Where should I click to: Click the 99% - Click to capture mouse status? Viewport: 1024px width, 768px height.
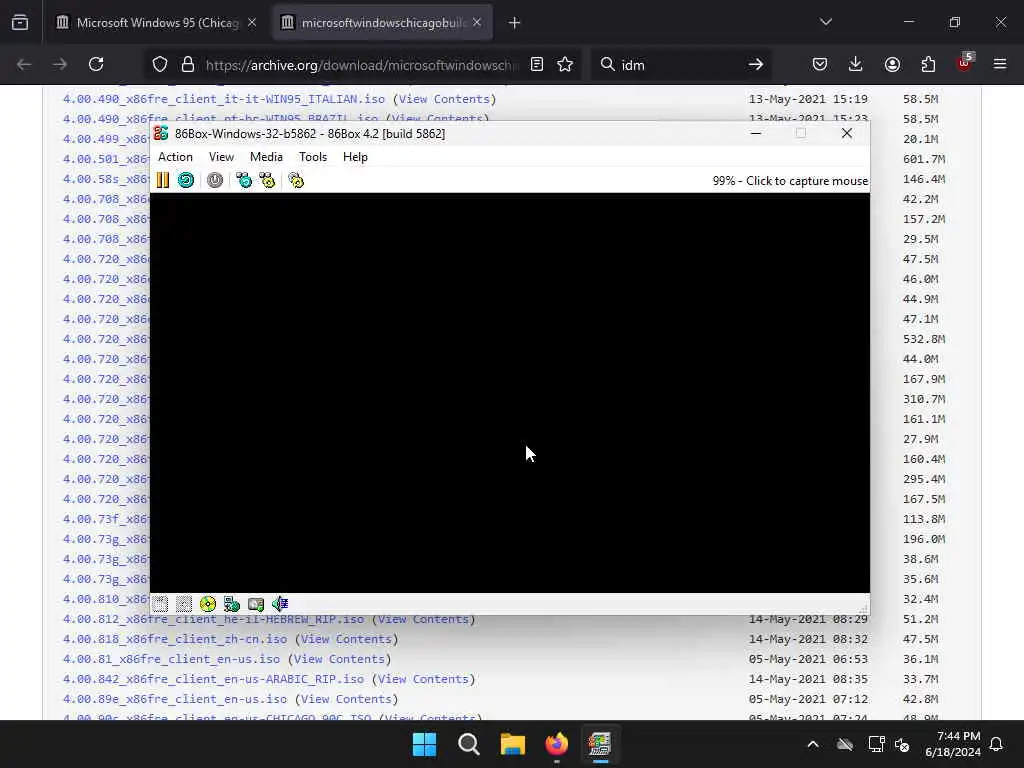tap(790, 181)
